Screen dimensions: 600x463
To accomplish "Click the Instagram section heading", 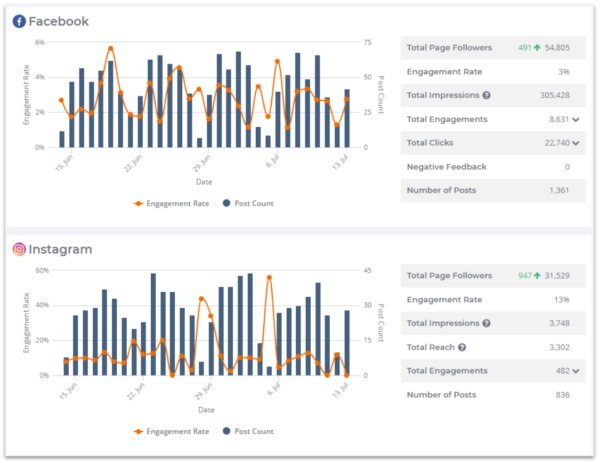I will [x=64, y=248].
